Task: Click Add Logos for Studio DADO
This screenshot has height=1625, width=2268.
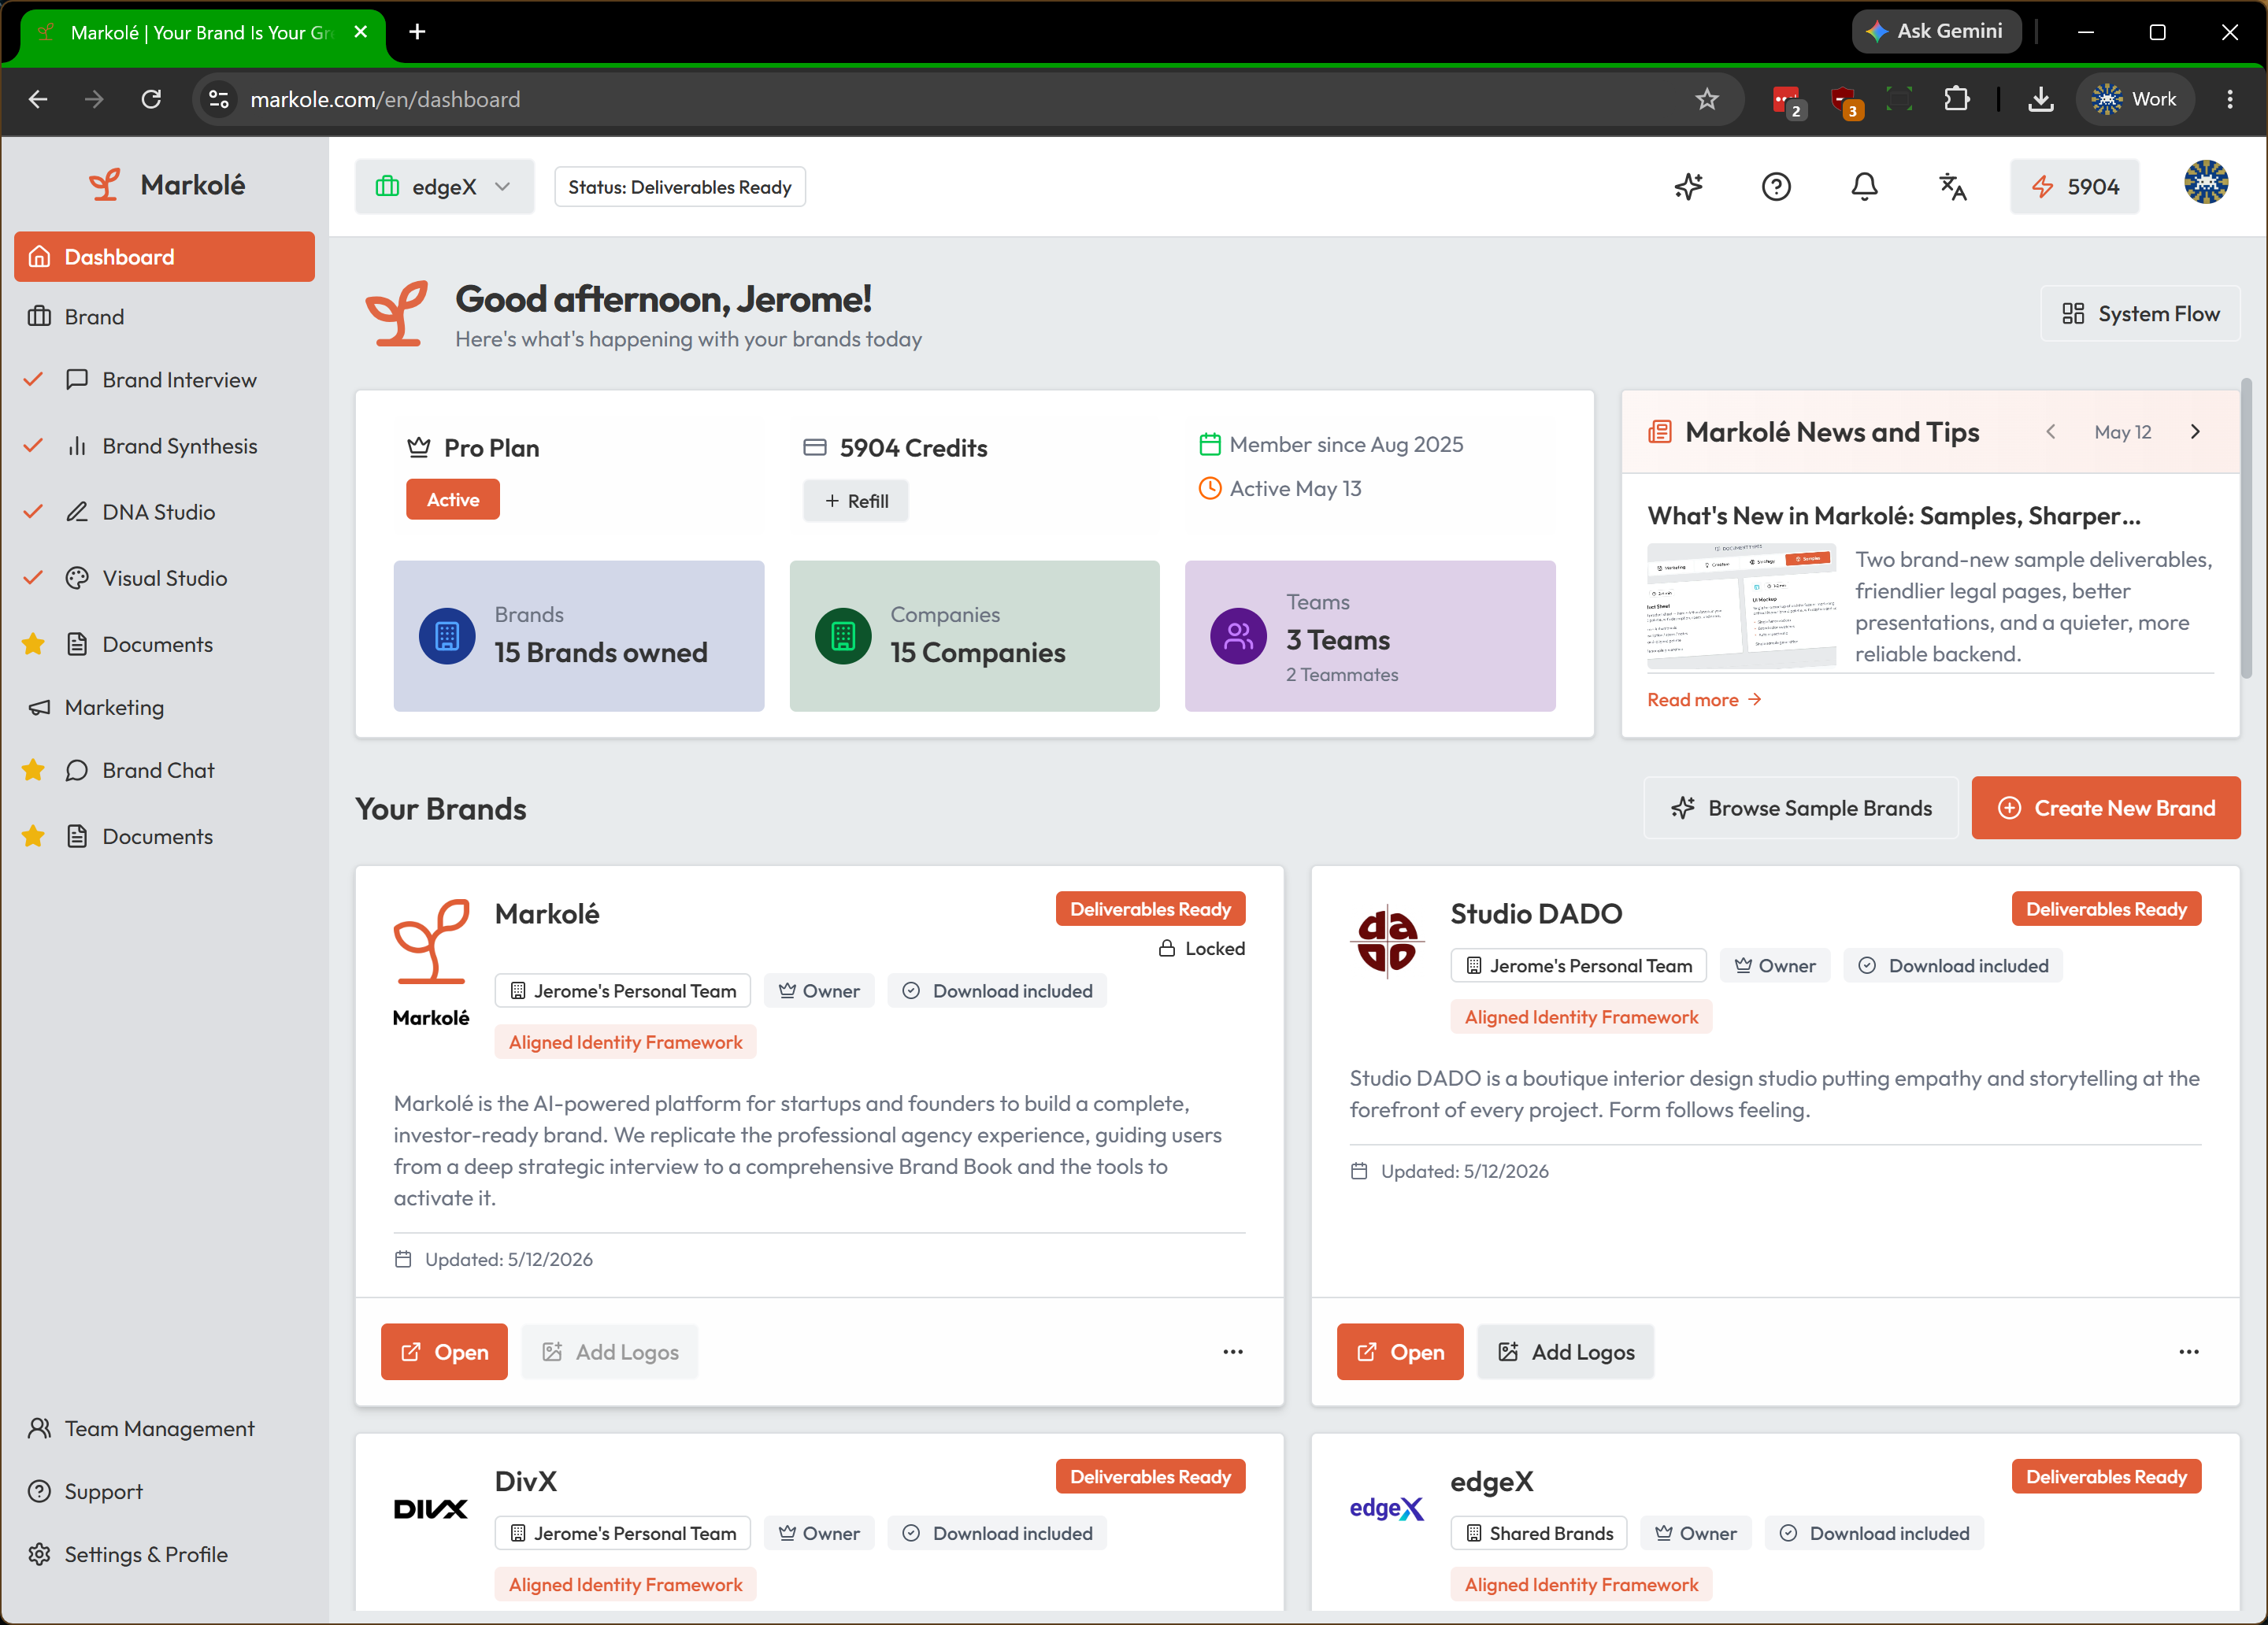Action: pos(1566,1352)
